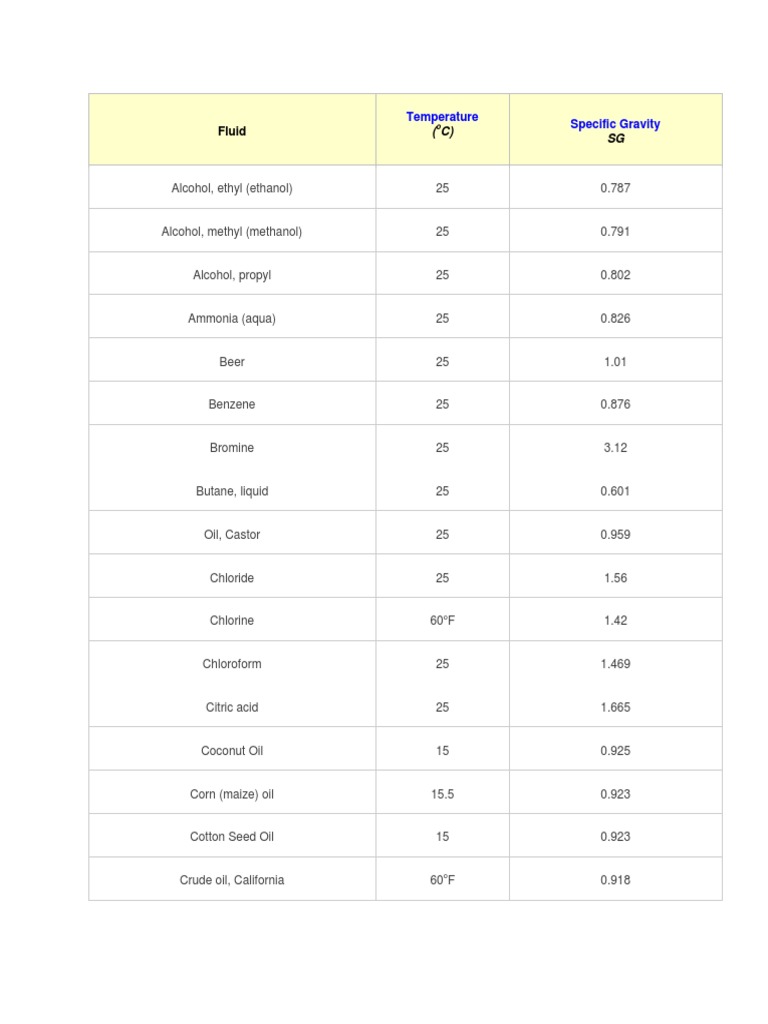Click the Butane, liquid entry

tap(232, 491)
